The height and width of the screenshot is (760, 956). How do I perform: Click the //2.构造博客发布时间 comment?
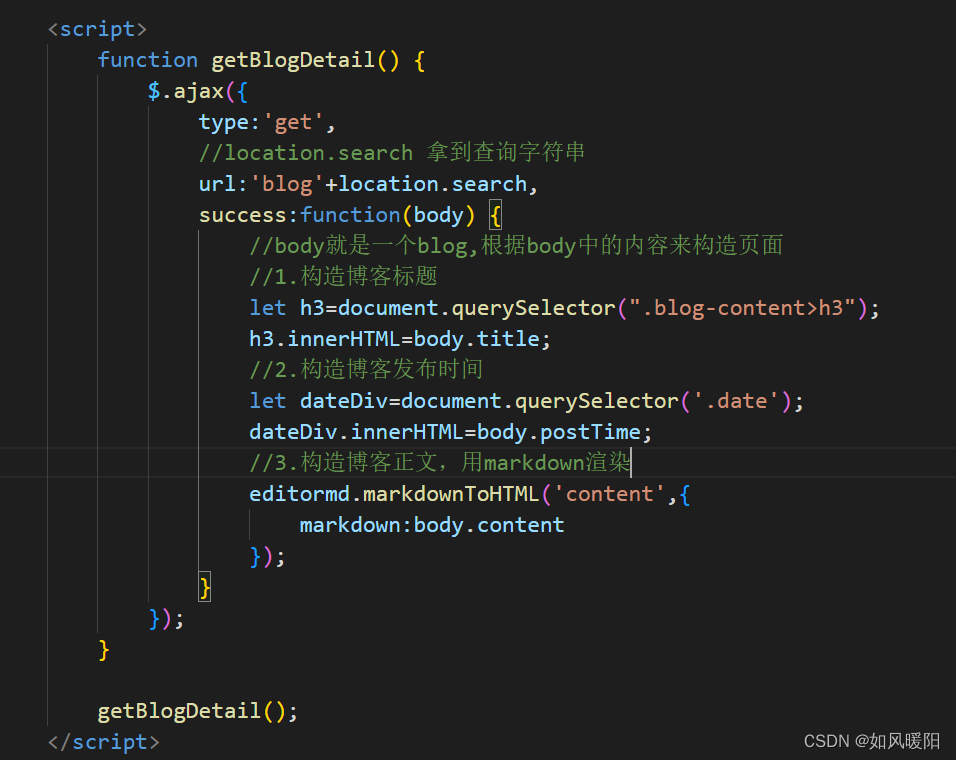[366, 369]
